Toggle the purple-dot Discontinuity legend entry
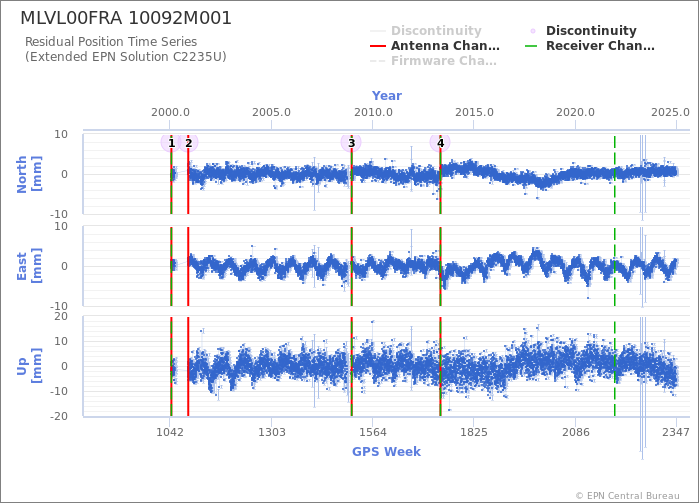The image size is (700, 504). coord(583,31)
